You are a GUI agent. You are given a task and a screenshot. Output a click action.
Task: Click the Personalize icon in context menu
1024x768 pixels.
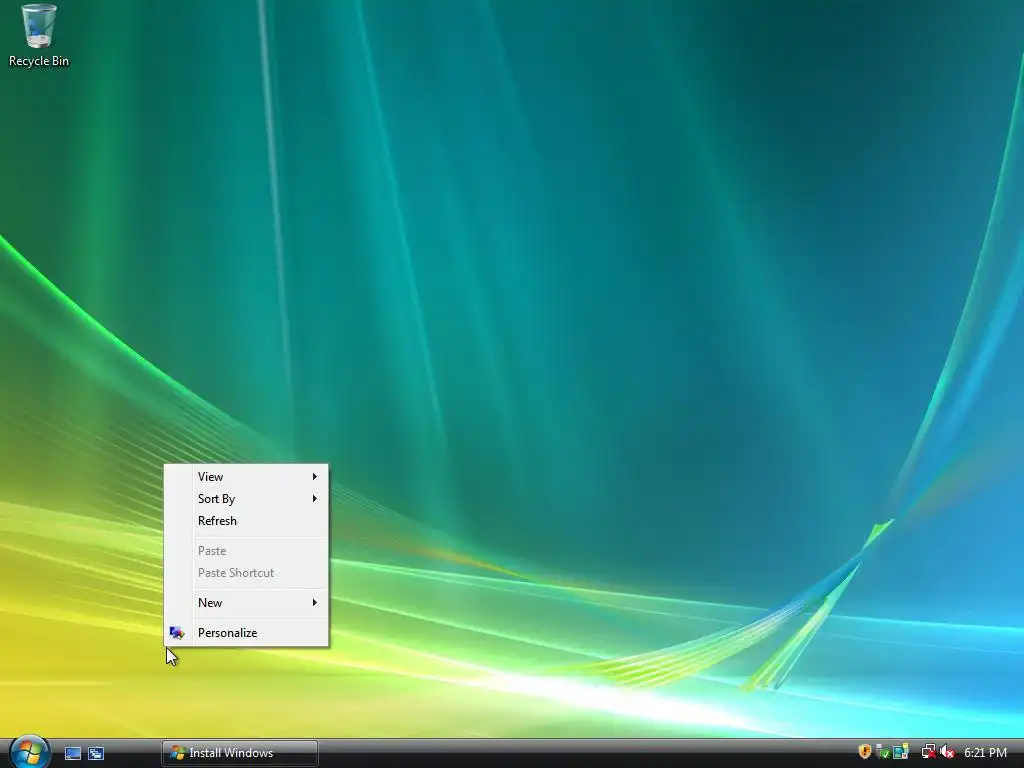[x=176, y=633]
